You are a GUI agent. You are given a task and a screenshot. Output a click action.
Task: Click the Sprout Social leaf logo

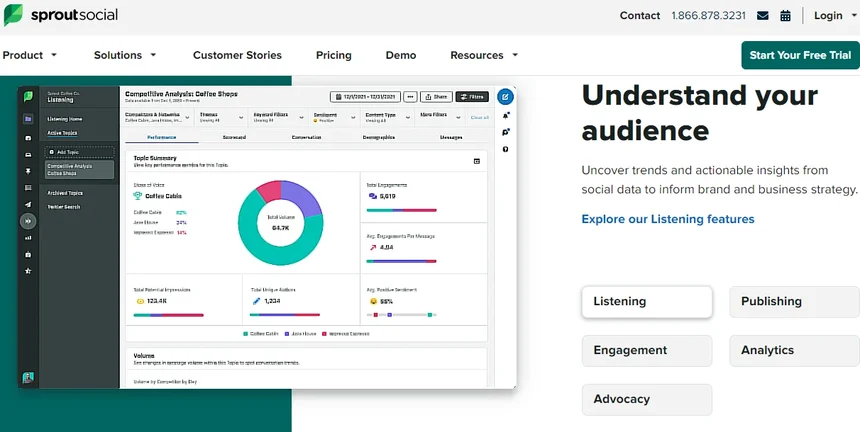click(13, 15)
